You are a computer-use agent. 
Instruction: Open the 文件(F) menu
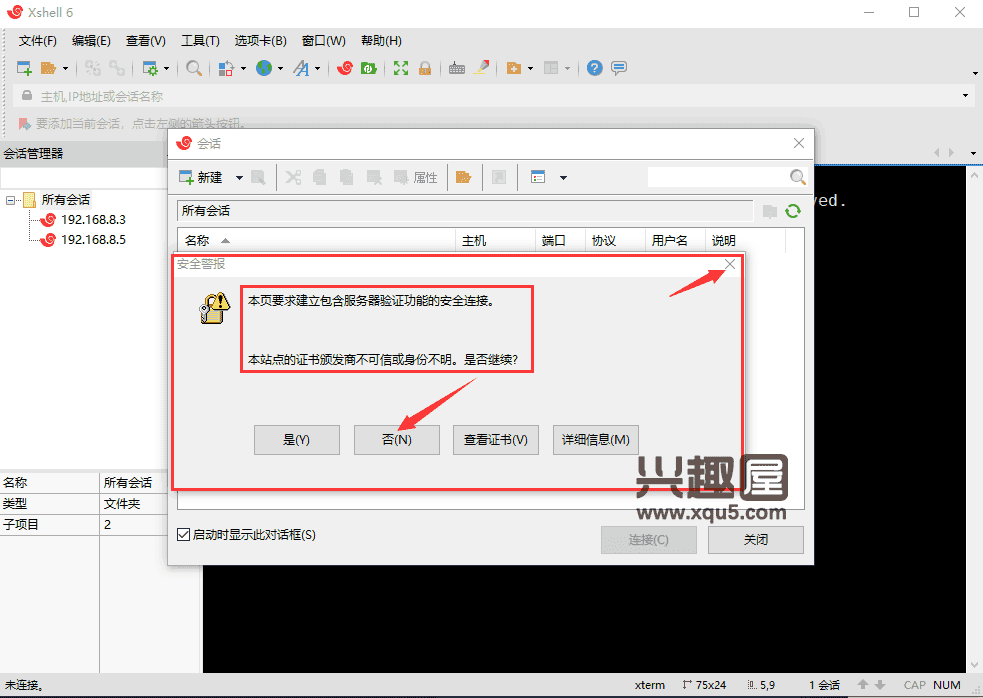38,41
